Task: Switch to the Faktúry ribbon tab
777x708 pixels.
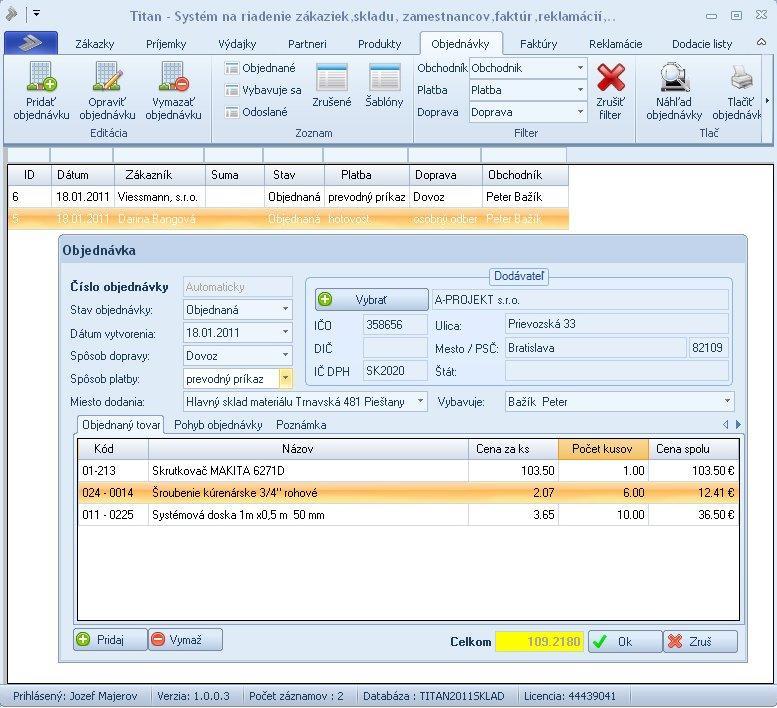Action: coord(539,44)
